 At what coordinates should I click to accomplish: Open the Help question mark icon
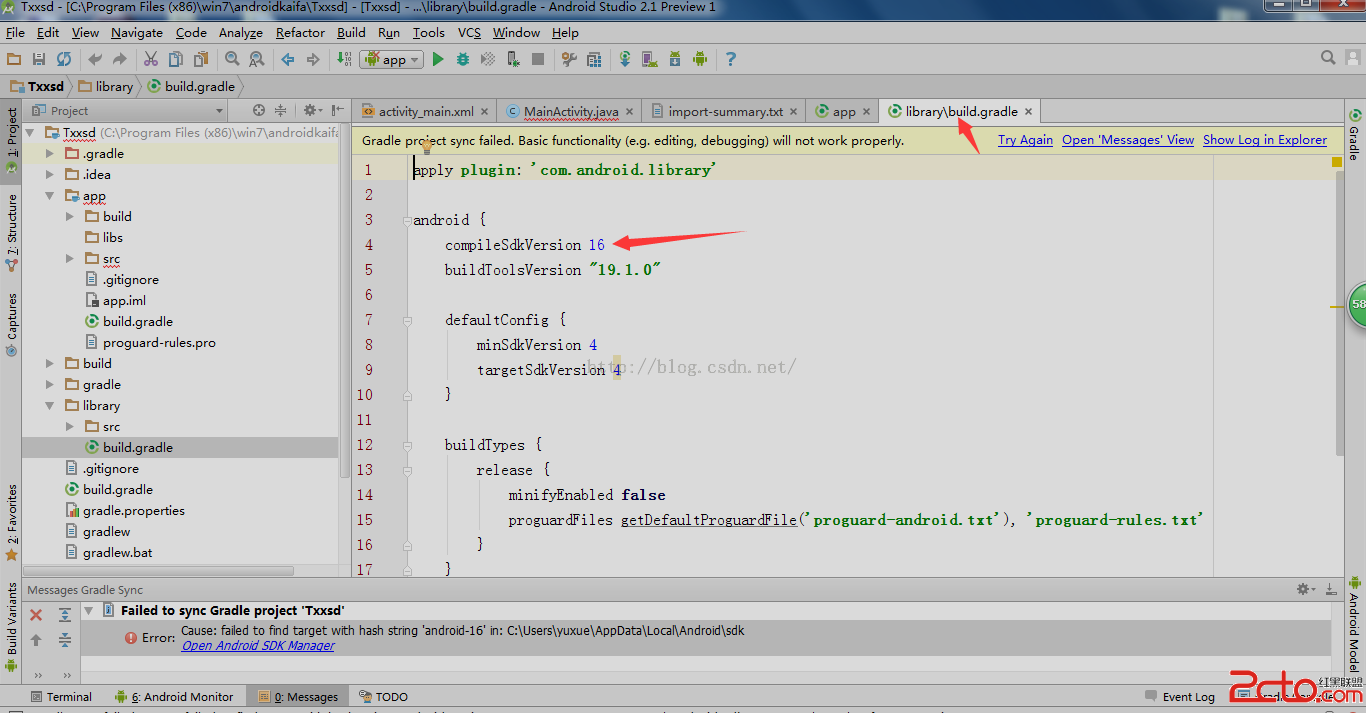point(730,60)
